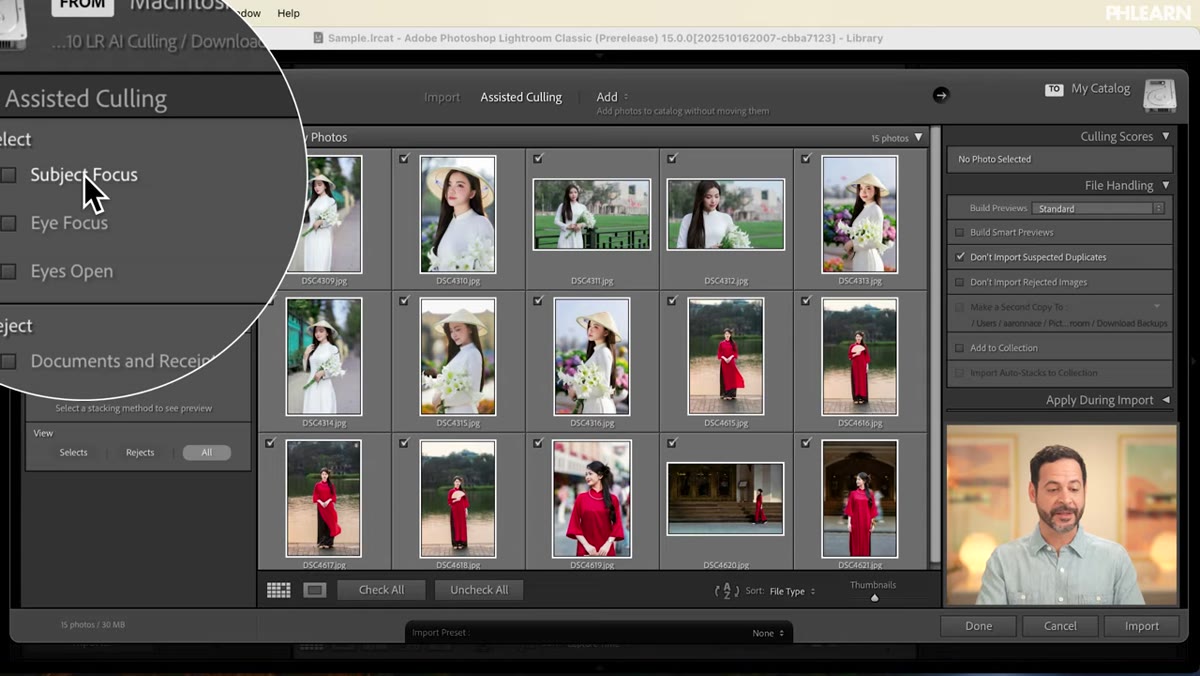Click the Import button
Image resolution: width=1200 pixels, height=676 pixels.
tap(1141, 626)
